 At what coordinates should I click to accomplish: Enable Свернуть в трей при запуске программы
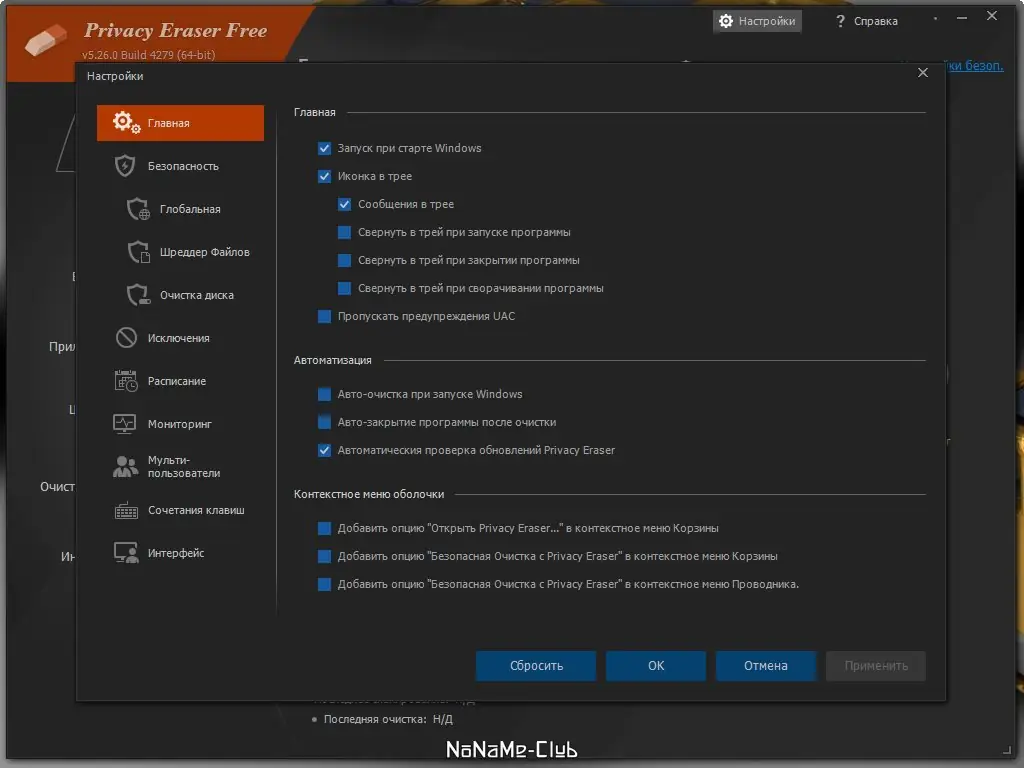pyautogui.click(x=345, y=232)
